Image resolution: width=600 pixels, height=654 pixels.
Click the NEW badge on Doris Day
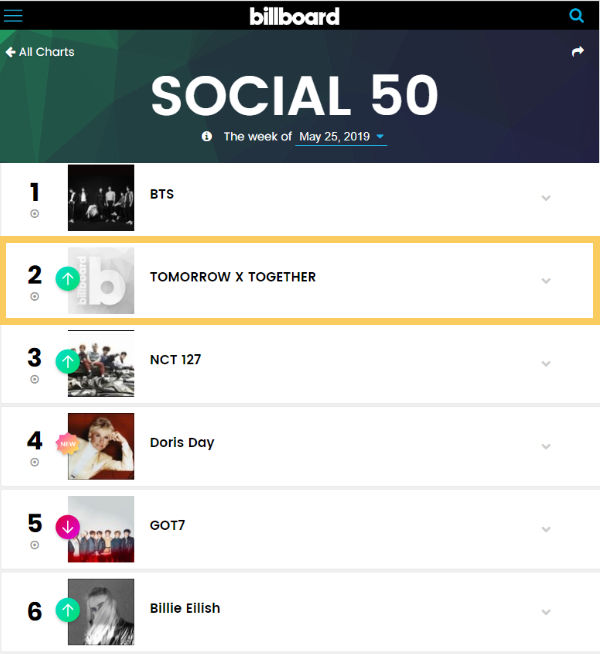pos(68,442)
